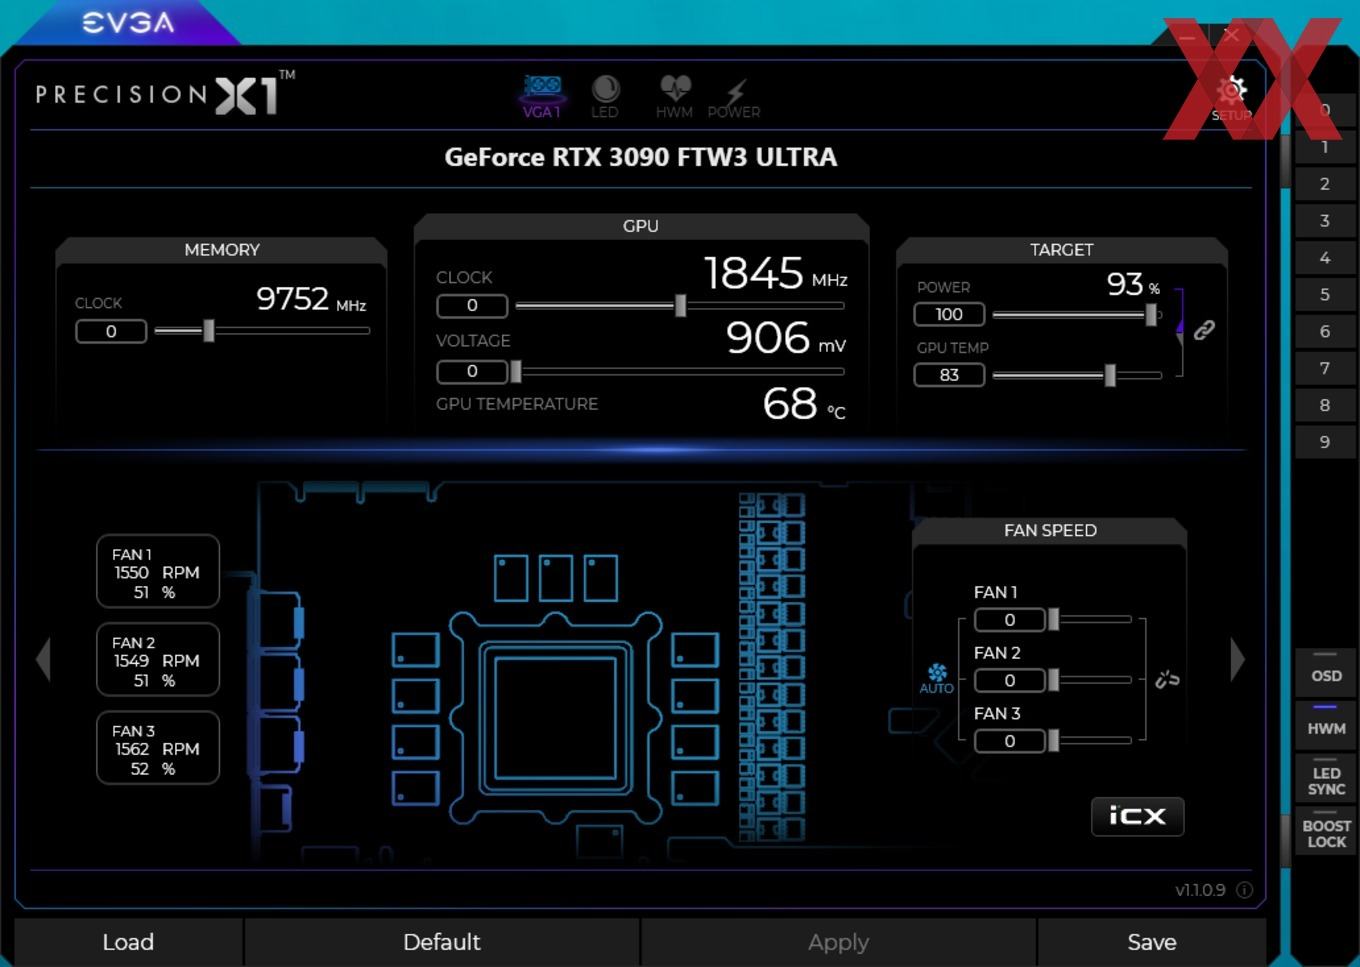This screenshot has width=1360, height=967.
Task: Click the memory clock slider
Action: (262, 331)
